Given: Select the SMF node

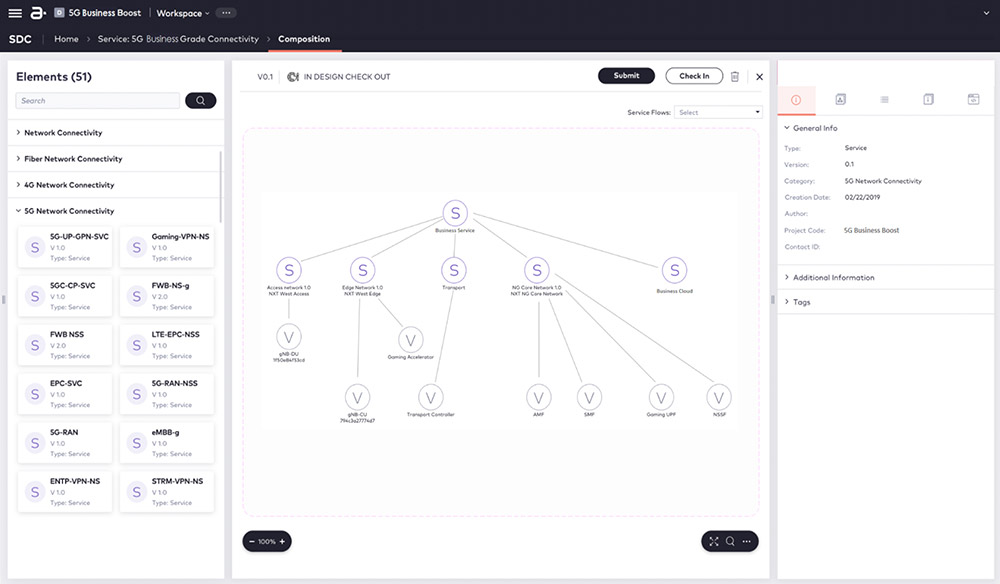Looking at the screenshot, I should (x=589, y=397).
